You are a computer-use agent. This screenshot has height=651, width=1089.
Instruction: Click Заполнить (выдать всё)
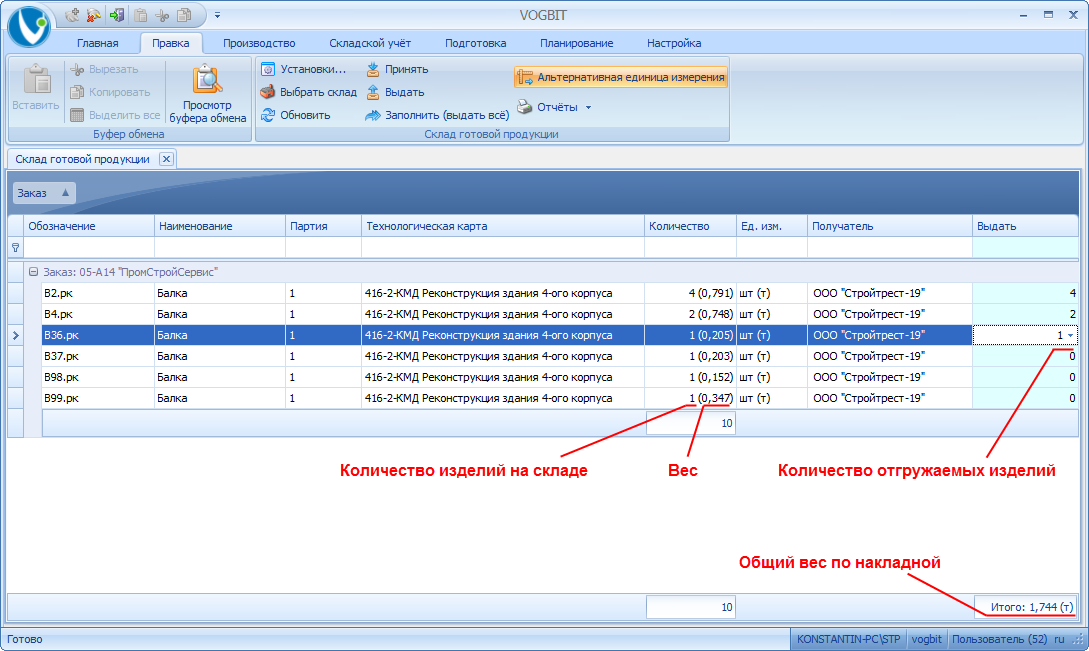(x=438, y=115)
